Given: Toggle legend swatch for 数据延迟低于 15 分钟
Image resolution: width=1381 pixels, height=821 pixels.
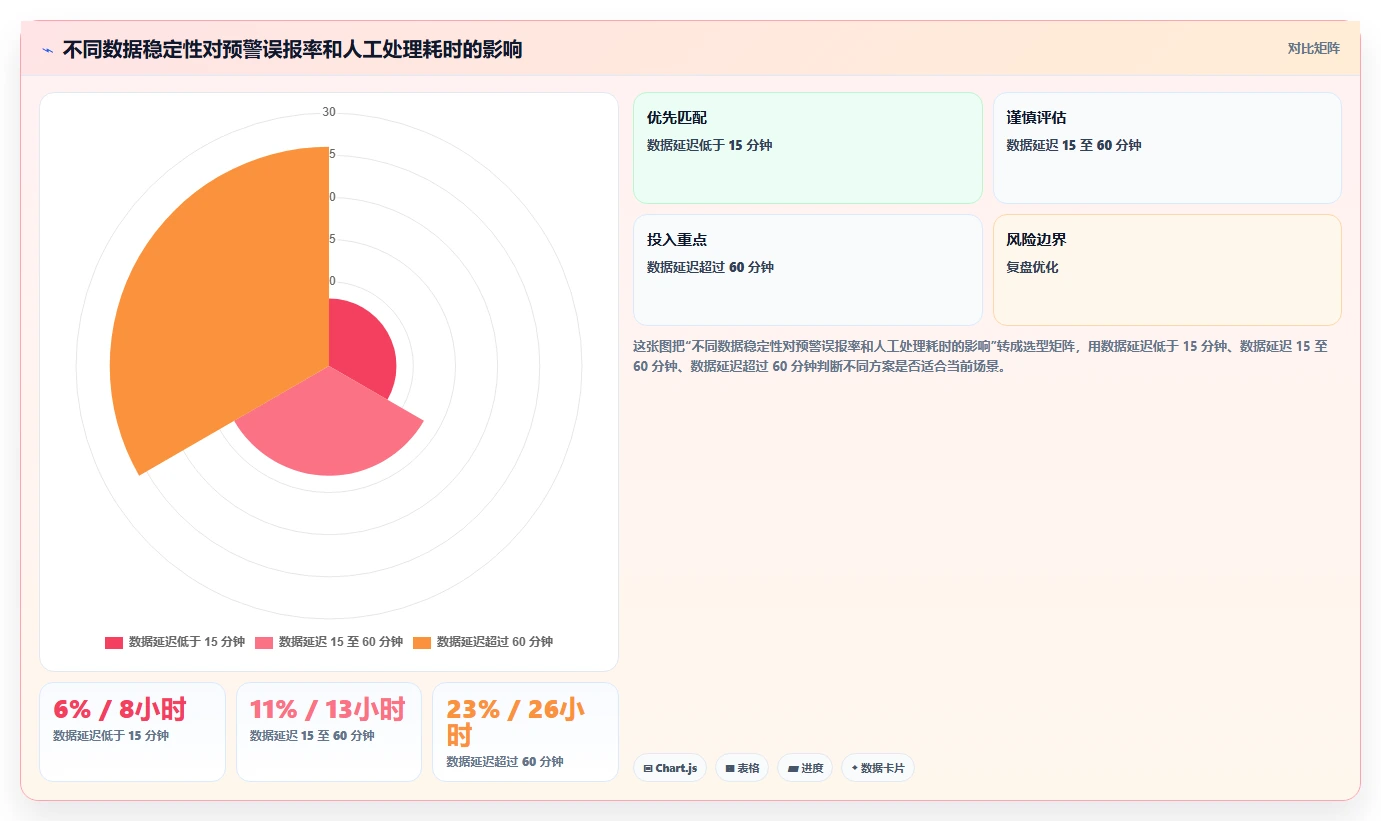Looking at the screenshot, I should pyautogui.click(x=114, y=642).
